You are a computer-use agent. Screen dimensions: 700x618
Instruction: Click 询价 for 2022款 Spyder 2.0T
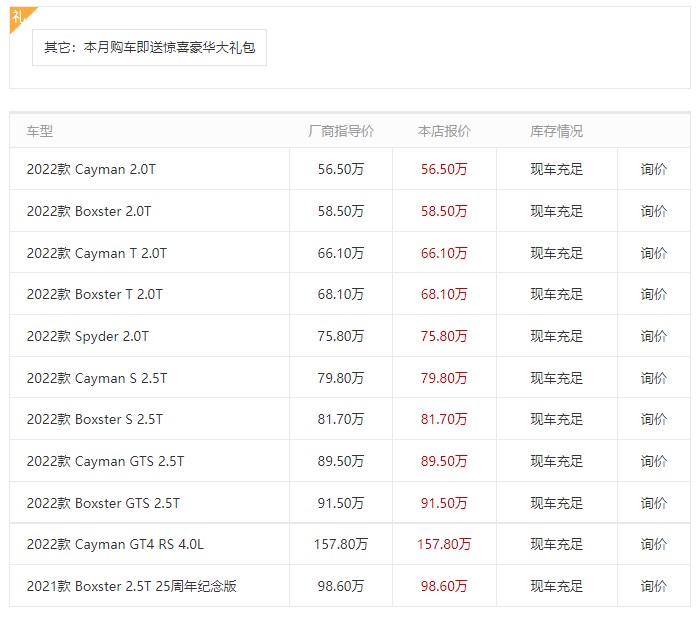(x=654, y=336)
